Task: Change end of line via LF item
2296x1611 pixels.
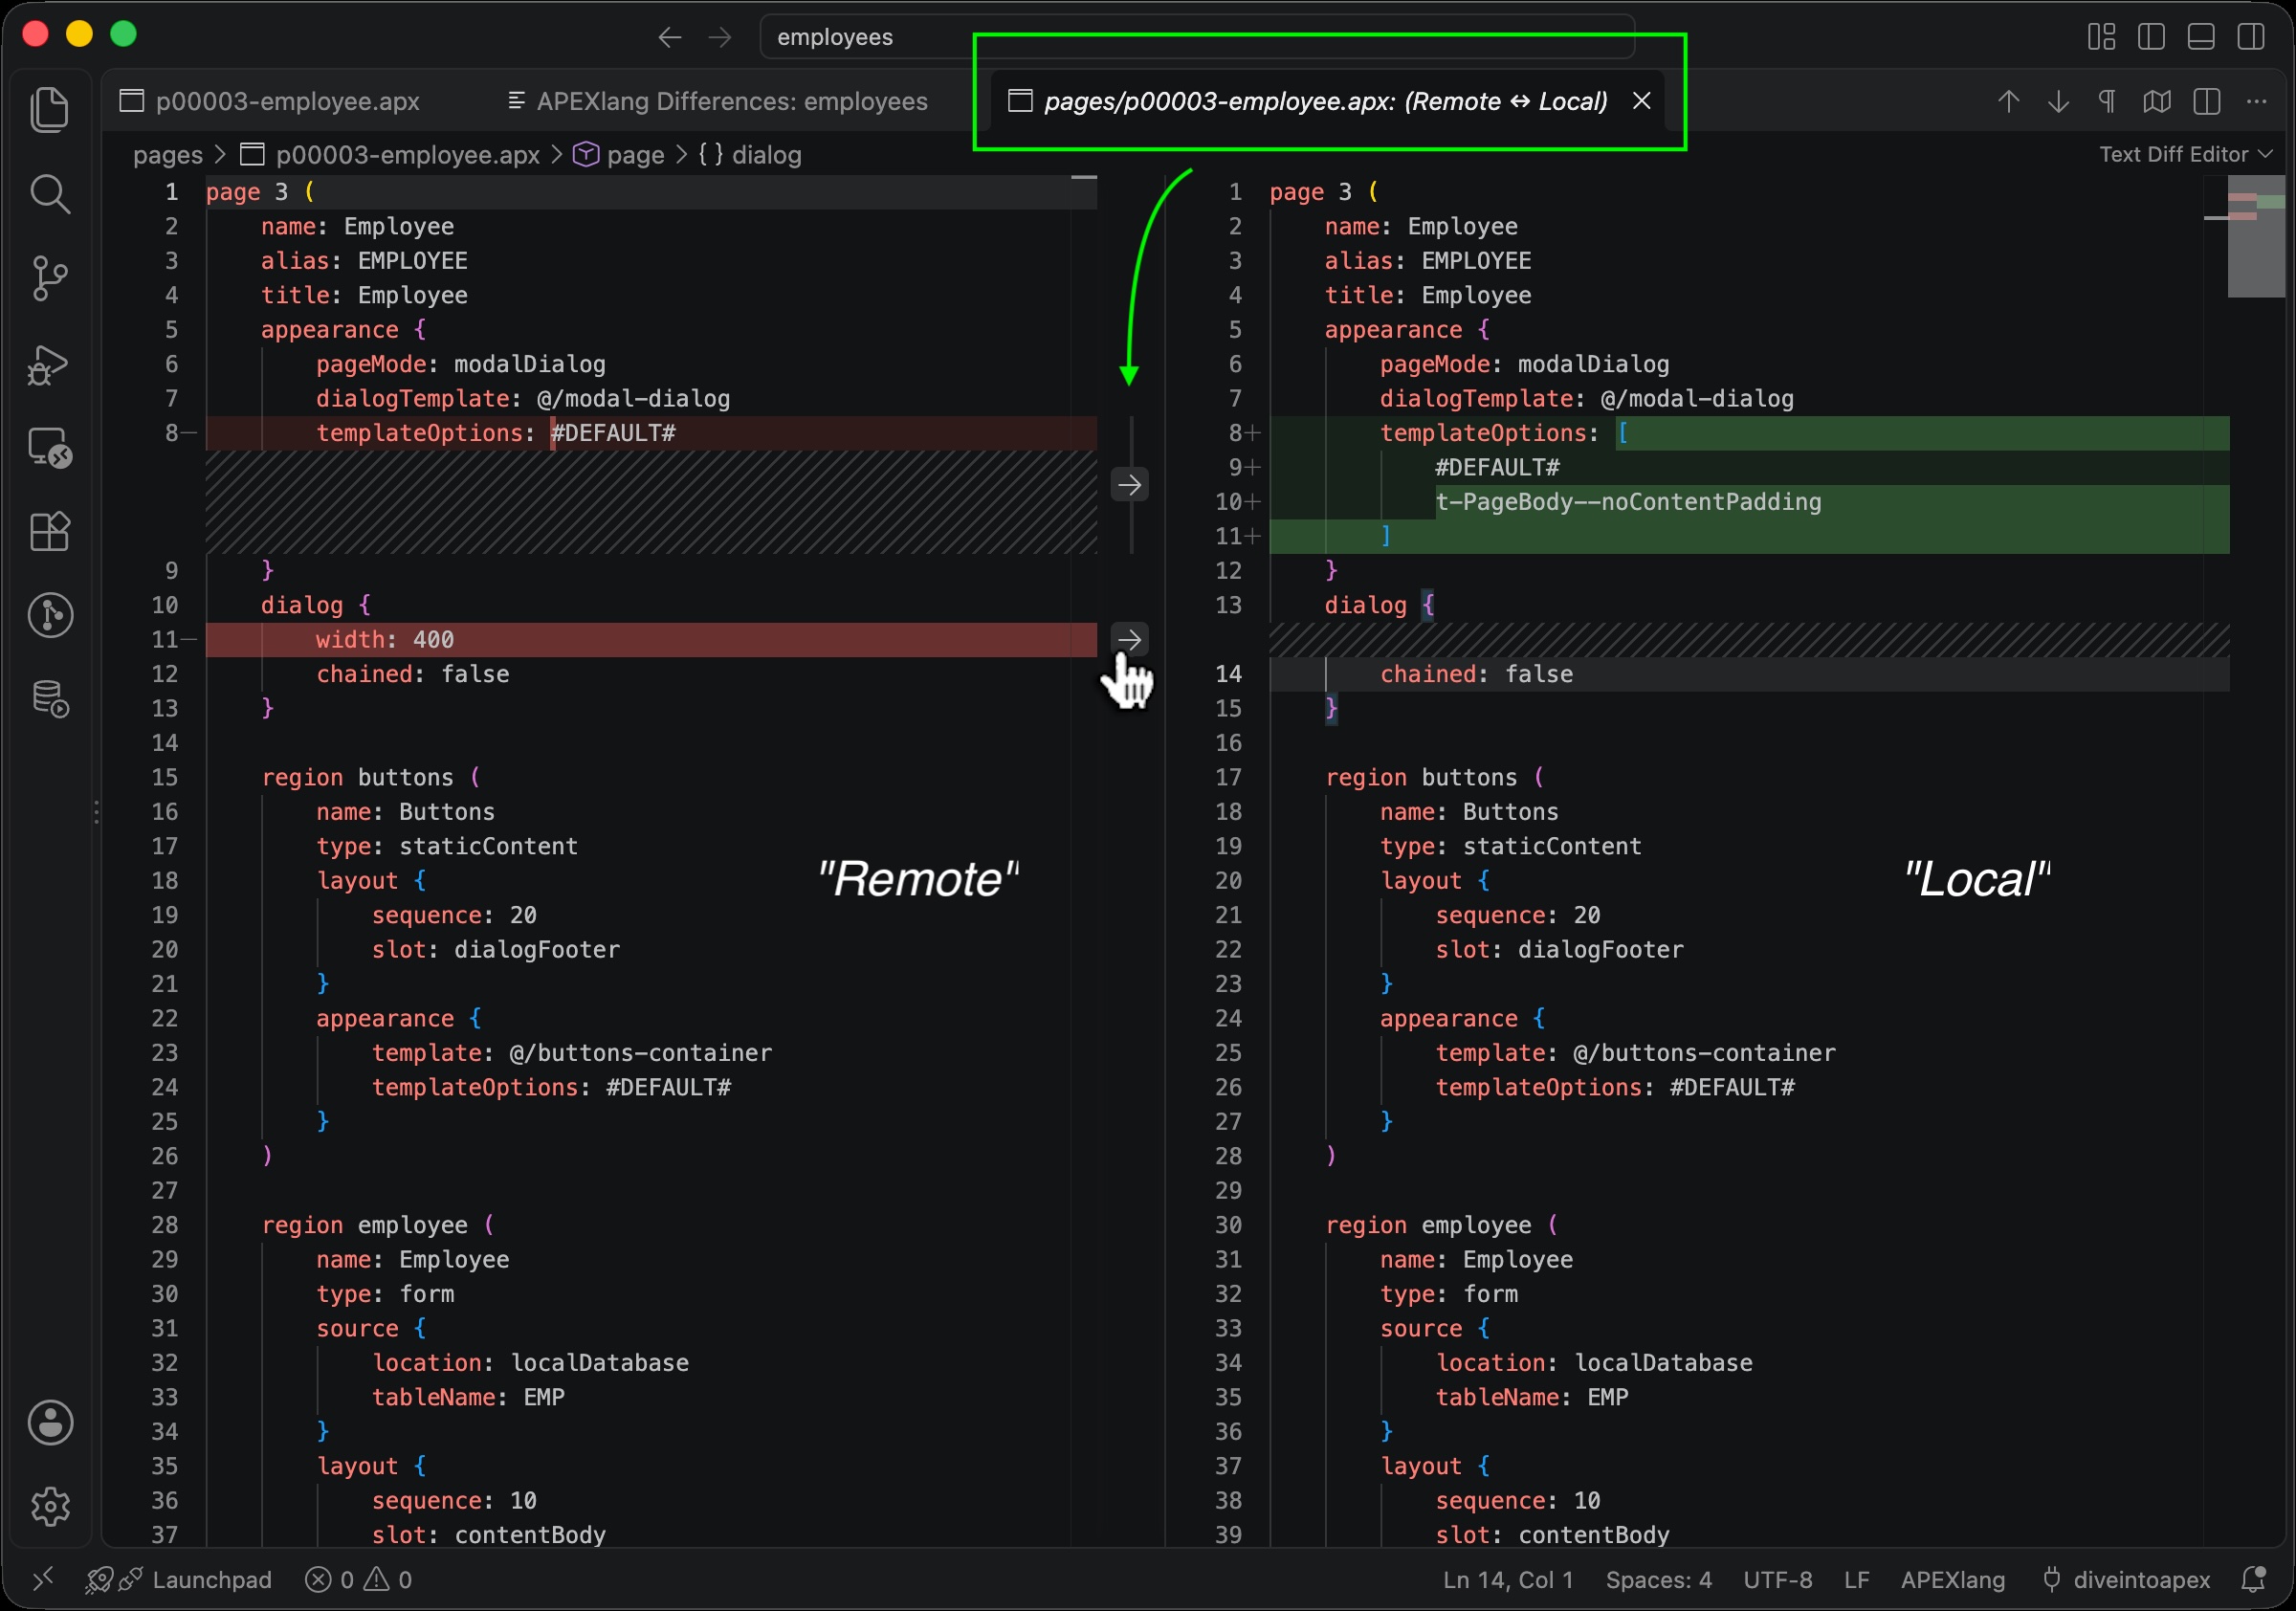Action: [1856, 1579]
